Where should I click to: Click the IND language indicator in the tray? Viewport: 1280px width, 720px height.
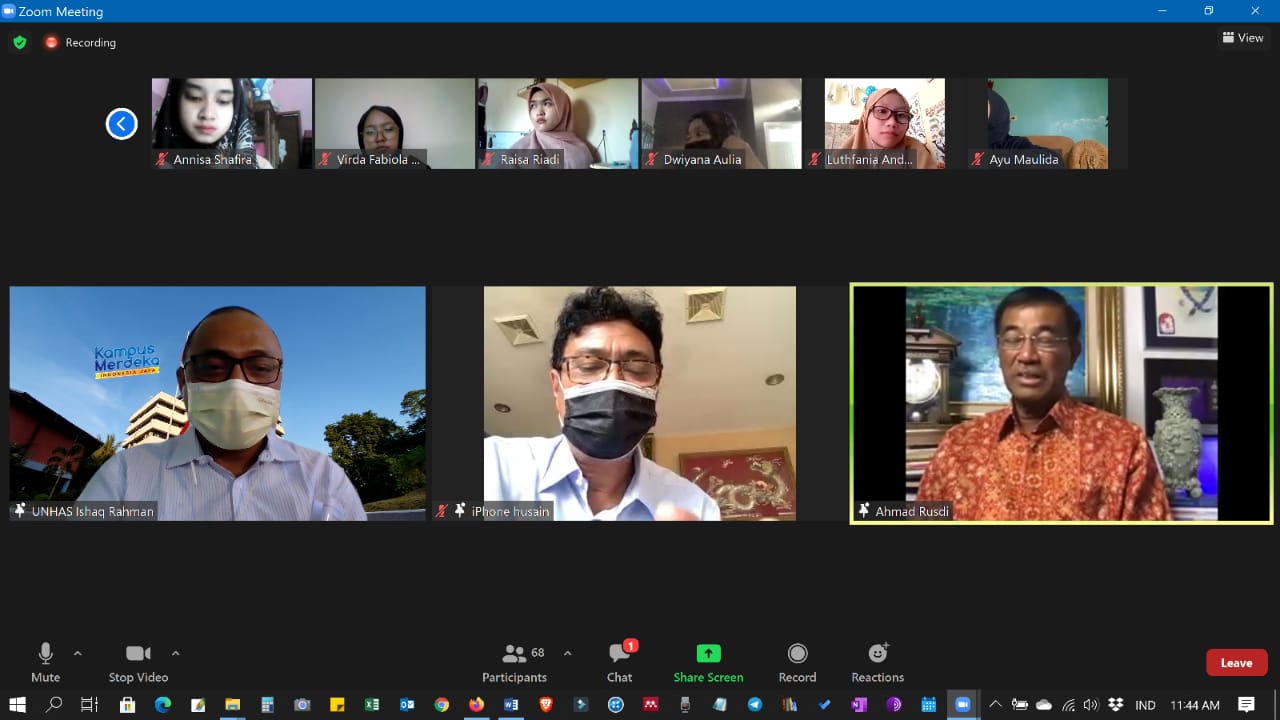click(x=1145, y=705)
